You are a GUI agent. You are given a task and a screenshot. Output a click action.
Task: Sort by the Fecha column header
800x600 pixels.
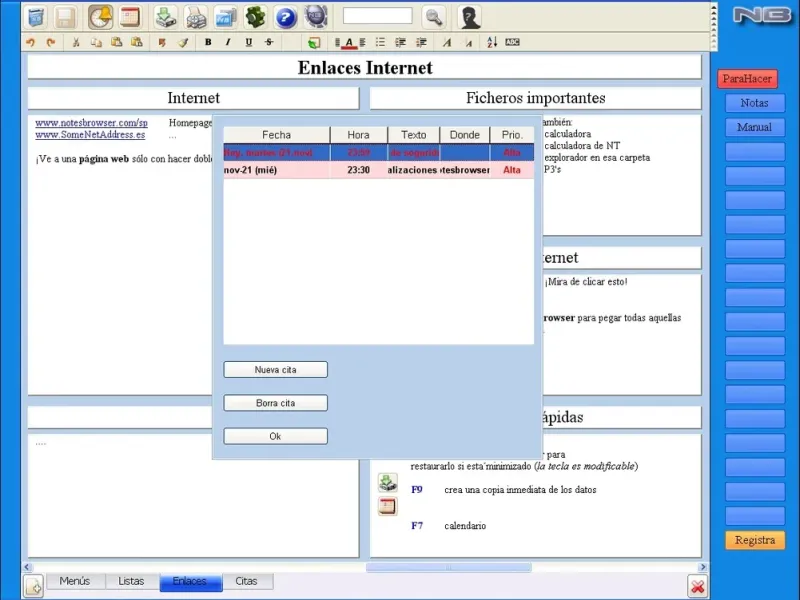pyautogui.click(x=277, y=135)
